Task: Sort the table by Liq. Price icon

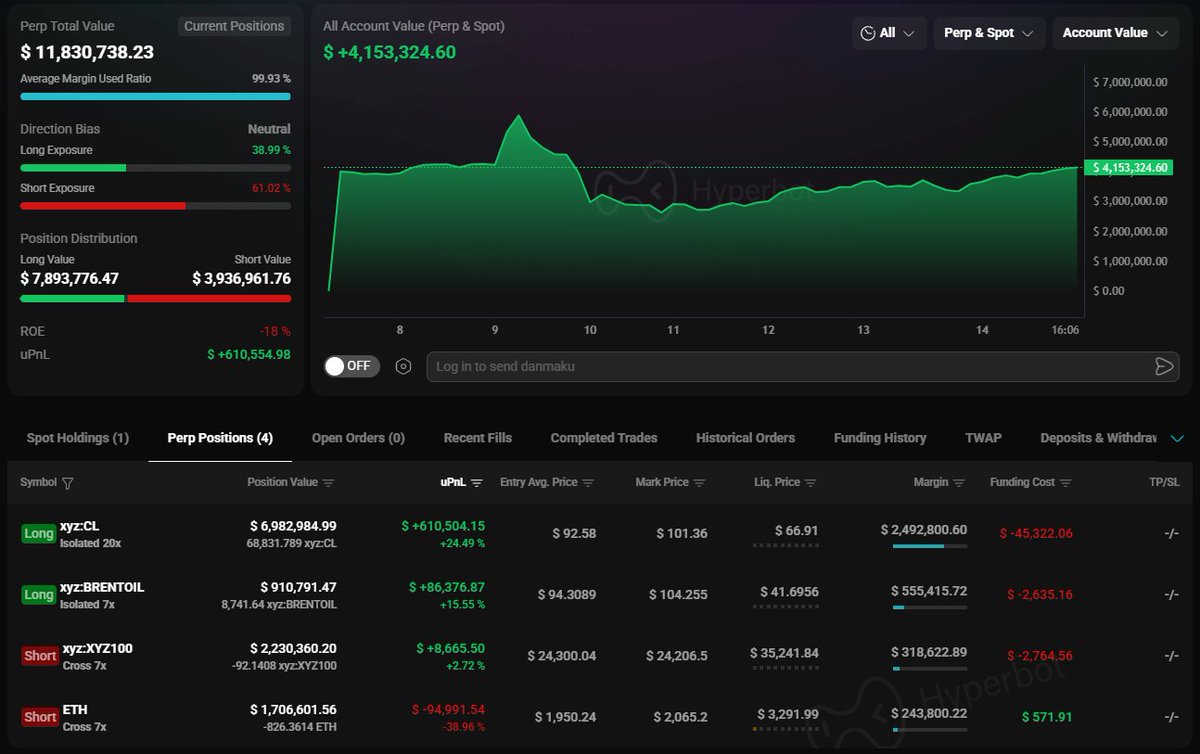Action: pos(810,483)
